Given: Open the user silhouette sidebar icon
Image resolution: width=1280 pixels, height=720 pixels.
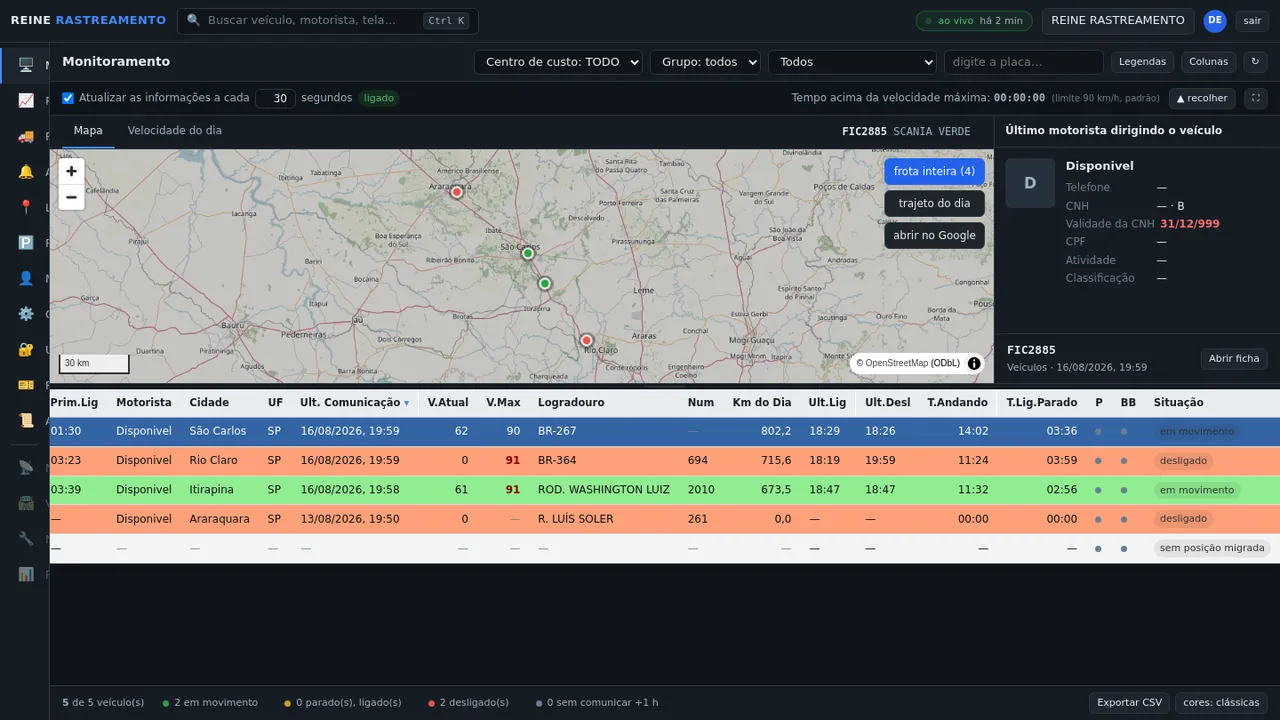Looking at the screenshot, I should [x=26, y=278].
